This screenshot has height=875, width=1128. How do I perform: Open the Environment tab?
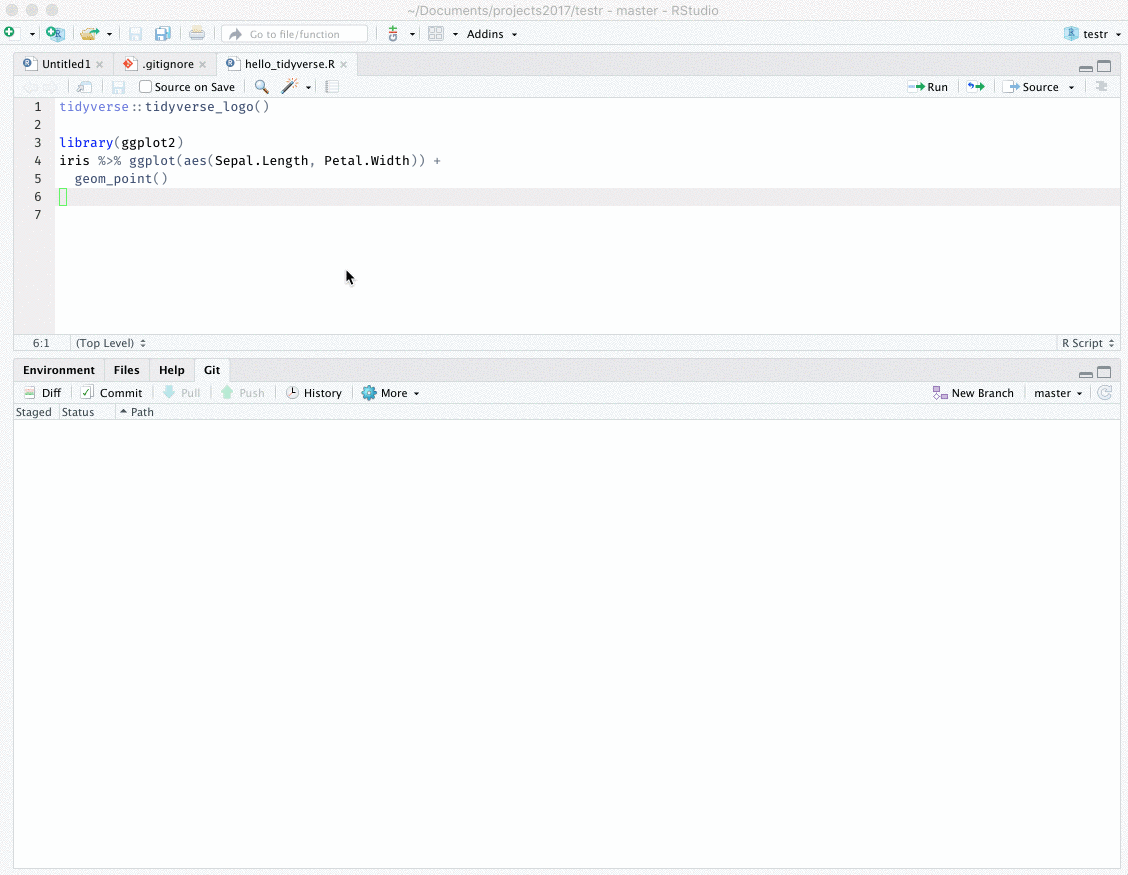click(58, 369)
